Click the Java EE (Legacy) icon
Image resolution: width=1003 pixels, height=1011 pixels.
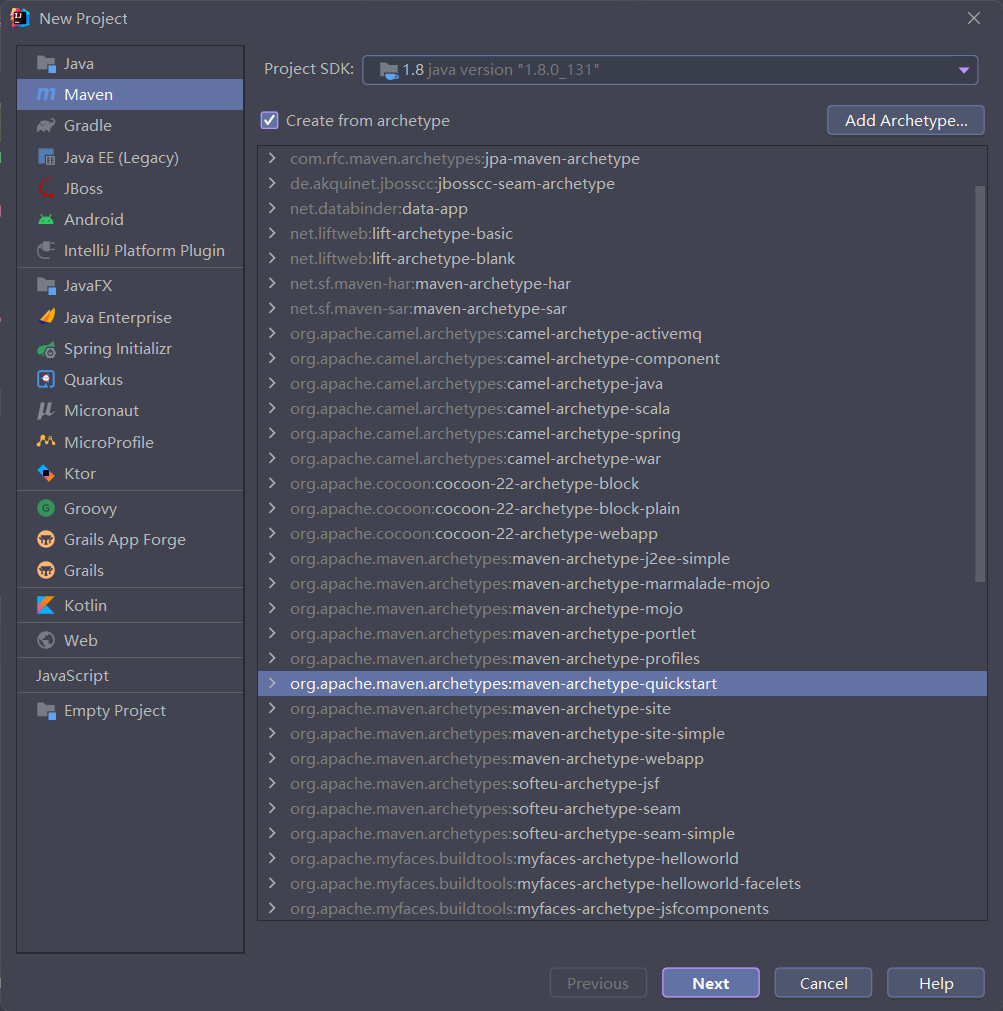(46, 157)
